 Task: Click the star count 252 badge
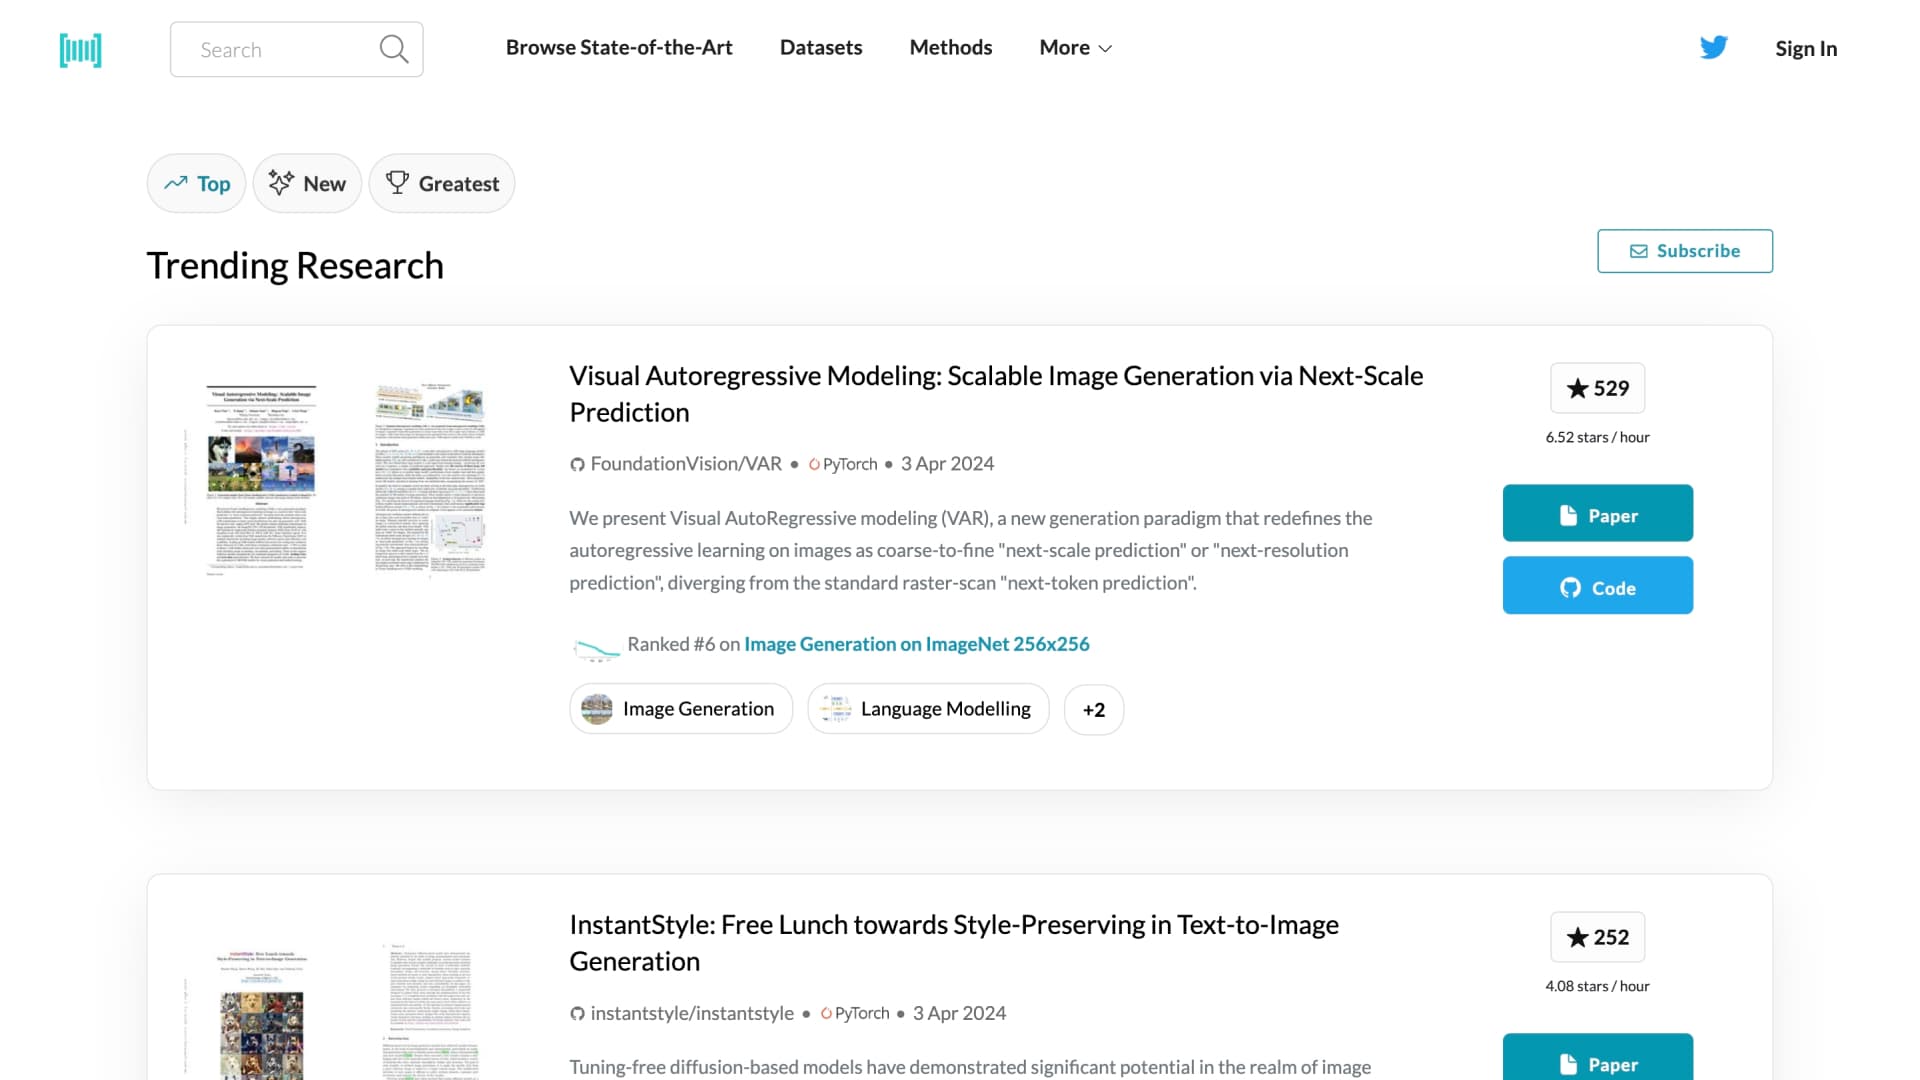(1597, 937)
